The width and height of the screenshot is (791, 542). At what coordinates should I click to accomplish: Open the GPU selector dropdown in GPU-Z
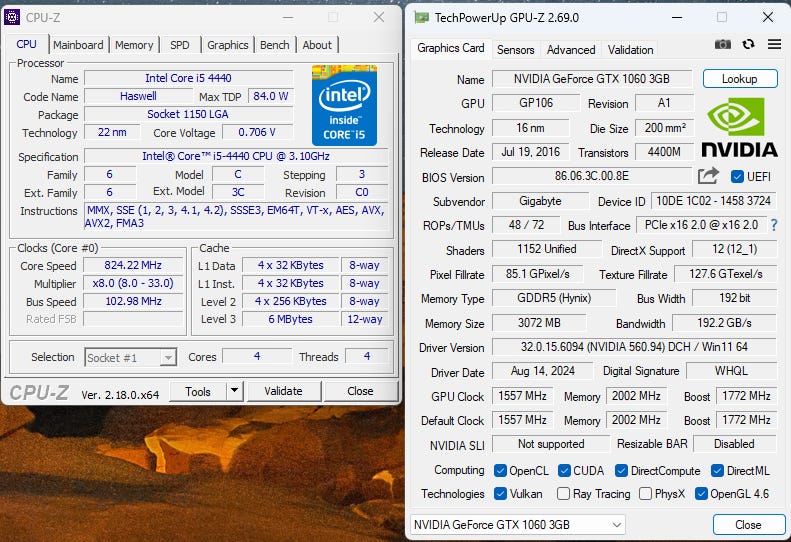pyautogui.click(x=518, y=525)
